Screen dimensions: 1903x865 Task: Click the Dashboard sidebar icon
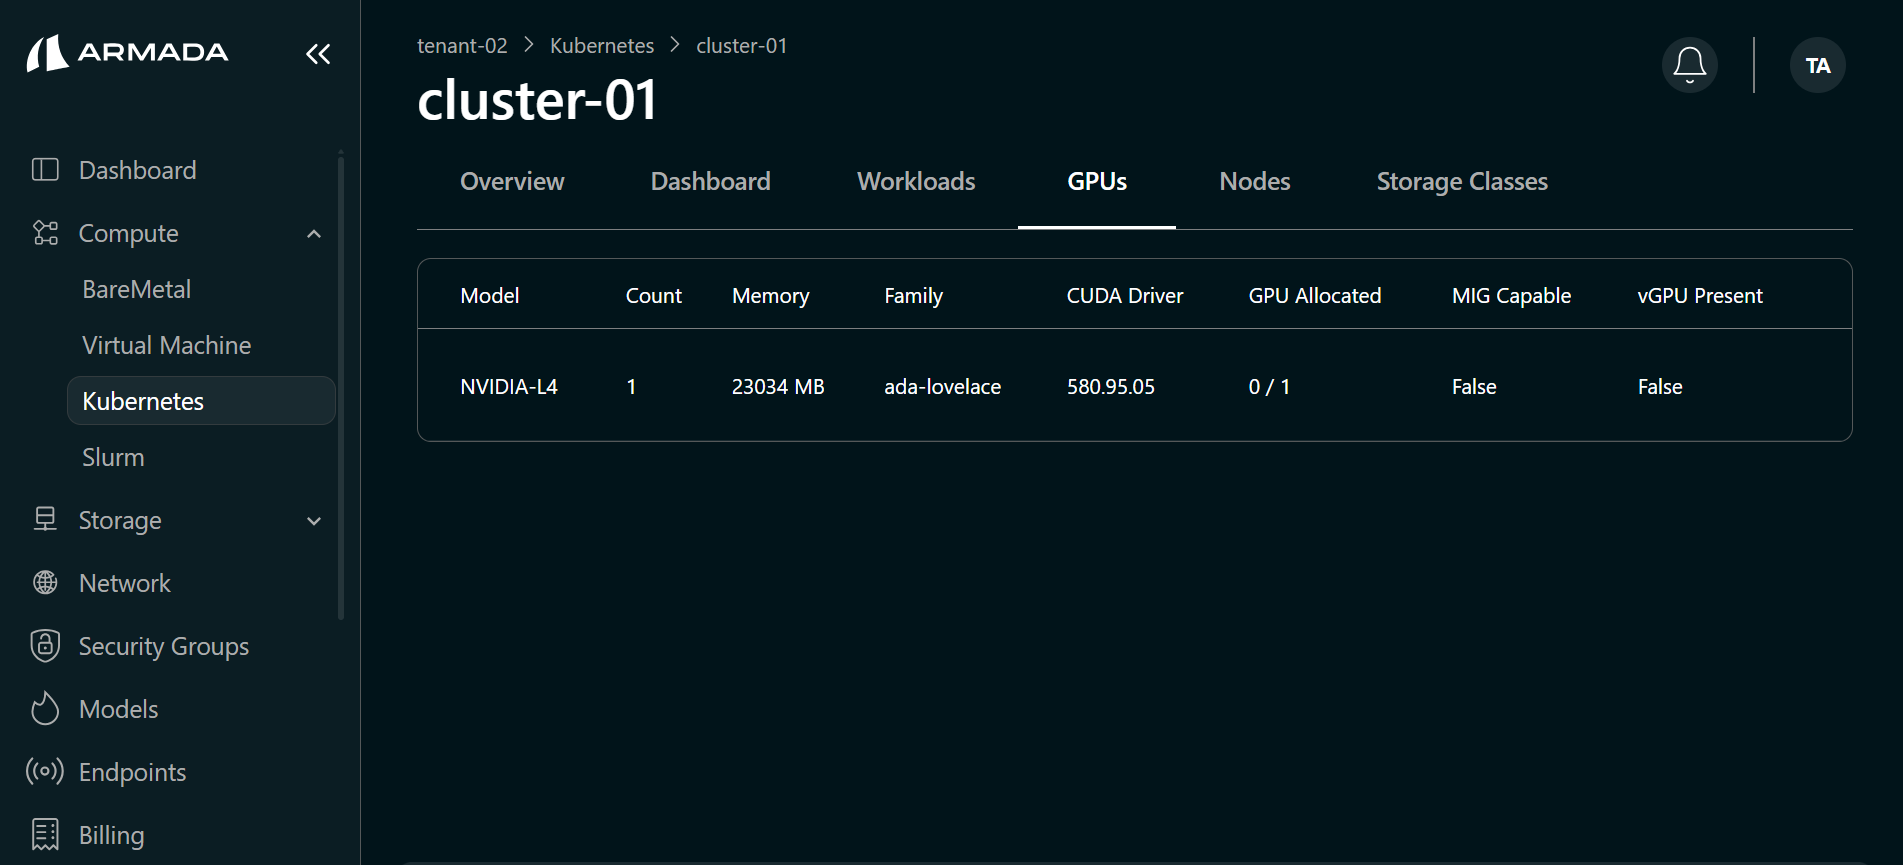click(45, 170)
